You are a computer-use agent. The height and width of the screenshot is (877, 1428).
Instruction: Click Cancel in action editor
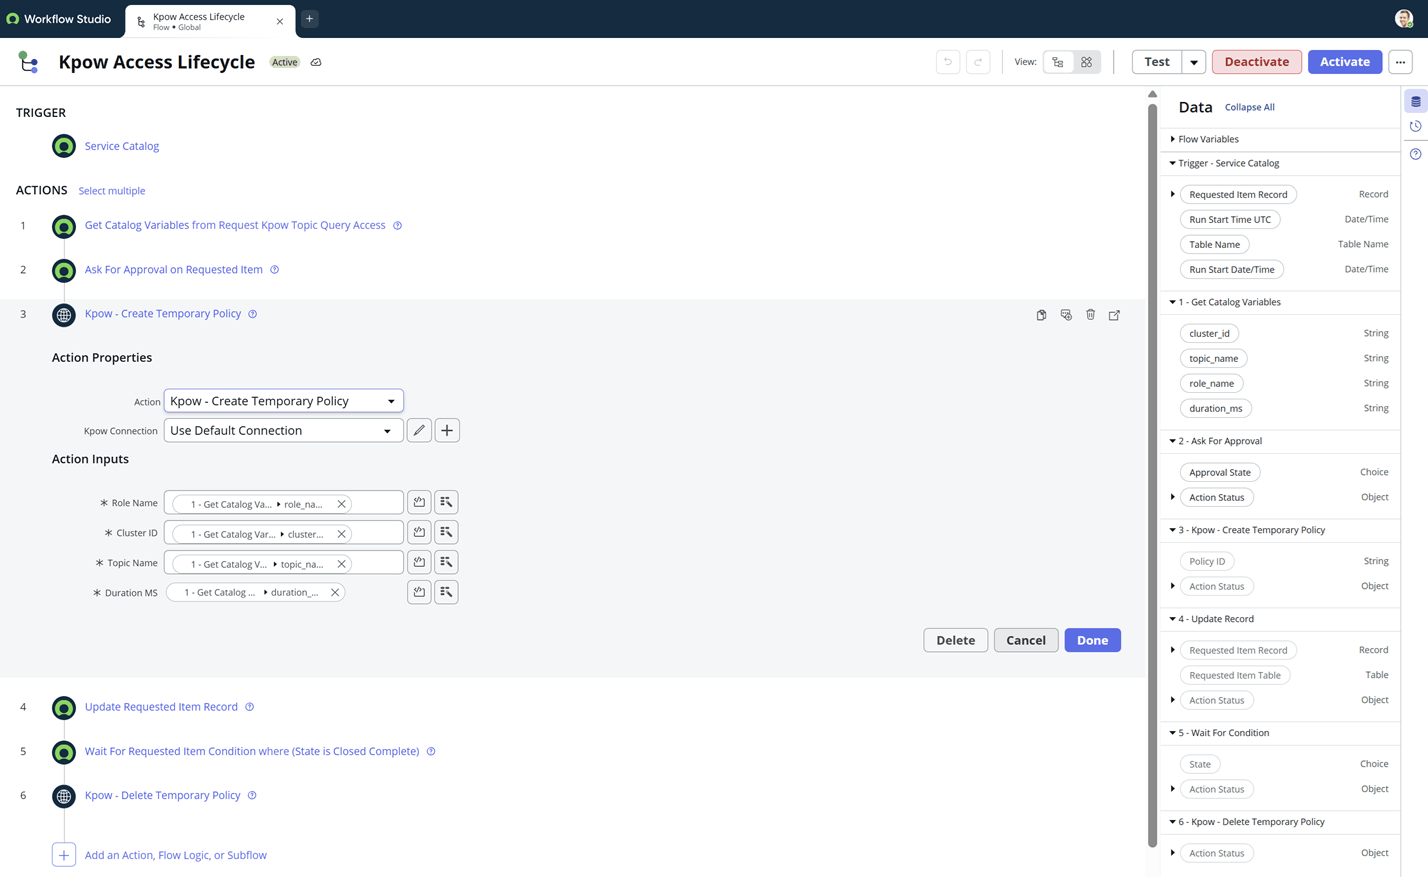1026,640
